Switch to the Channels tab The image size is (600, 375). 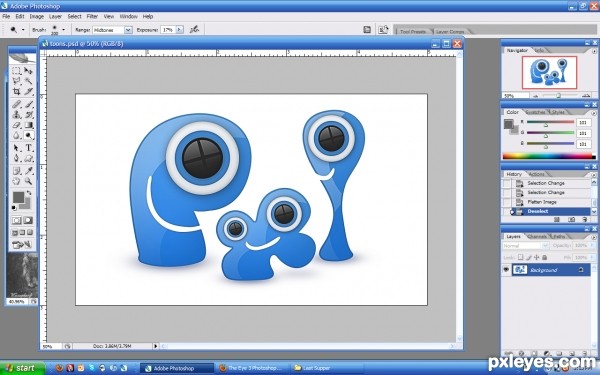coord(536,236)
